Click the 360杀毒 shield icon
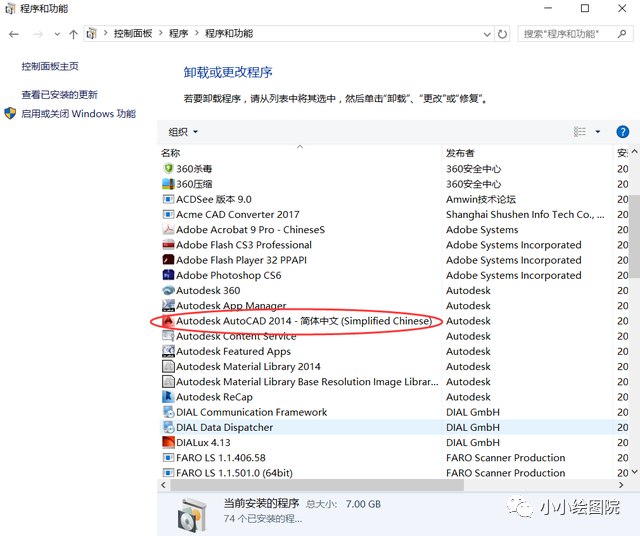Viewport: 640px width, 536px height. [x=168, y=169]
